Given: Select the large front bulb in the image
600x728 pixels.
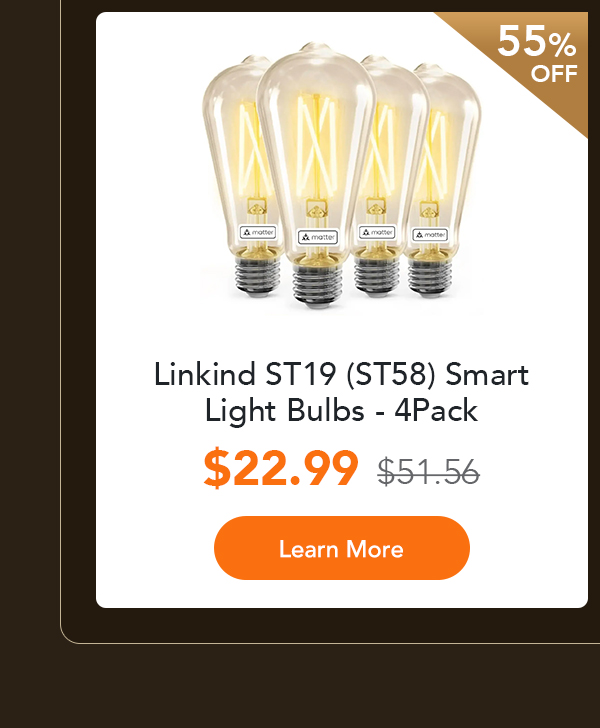Looking at the screenshot, I should click(316, 174).
